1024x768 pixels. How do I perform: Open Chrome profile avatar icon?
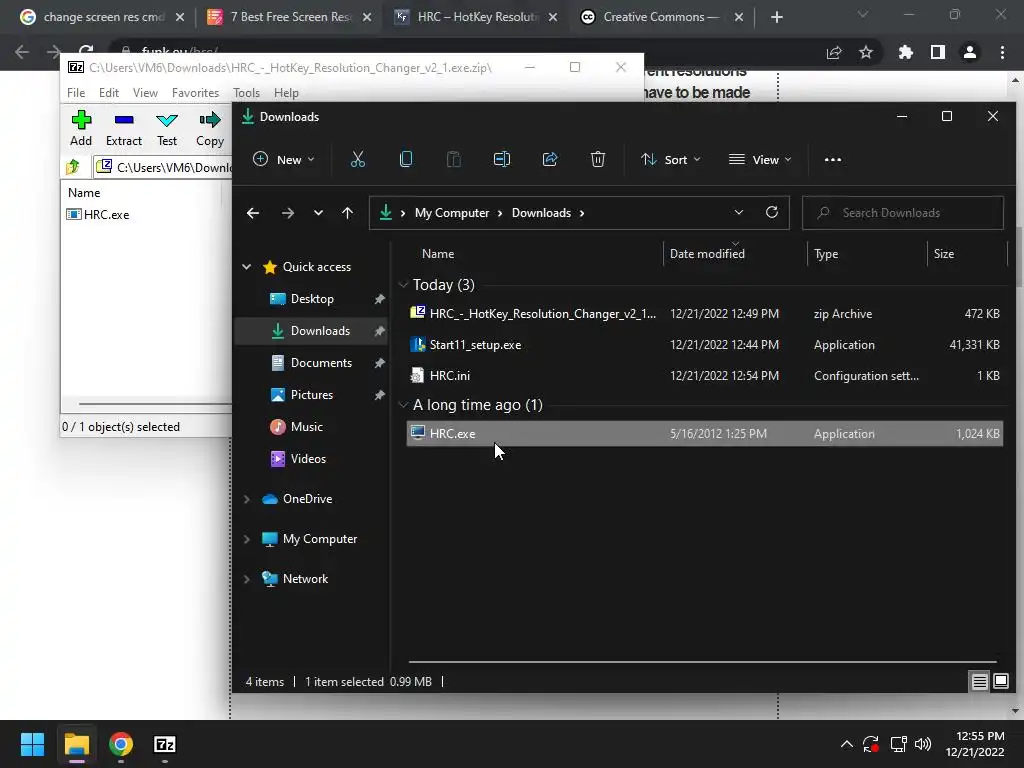pyautogui.click(x=970, y=52)
